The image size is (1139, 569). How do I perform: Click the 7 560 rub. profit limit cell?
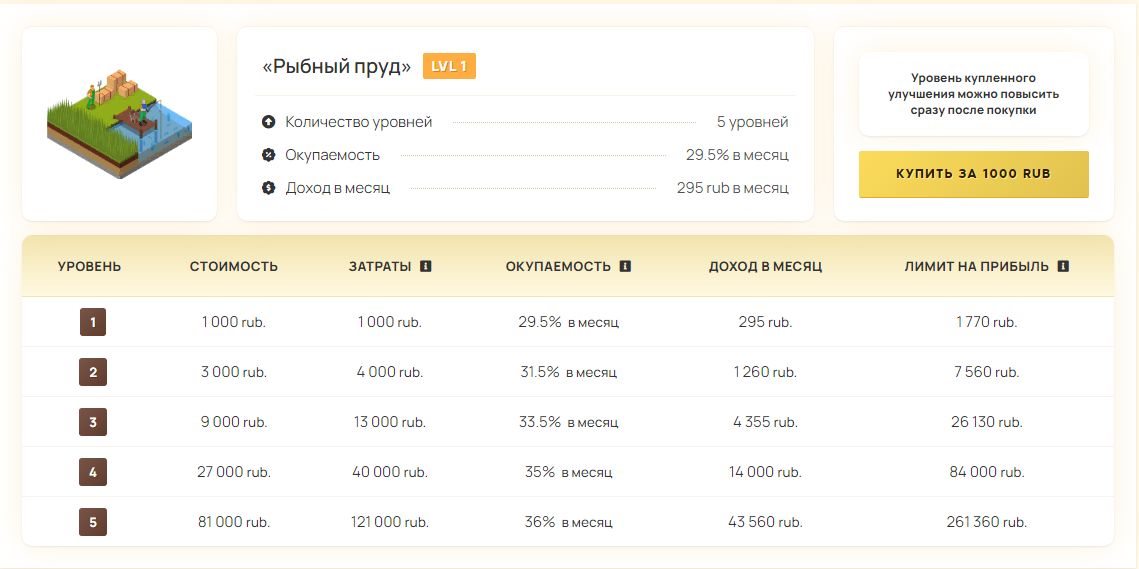coord(986,373)
